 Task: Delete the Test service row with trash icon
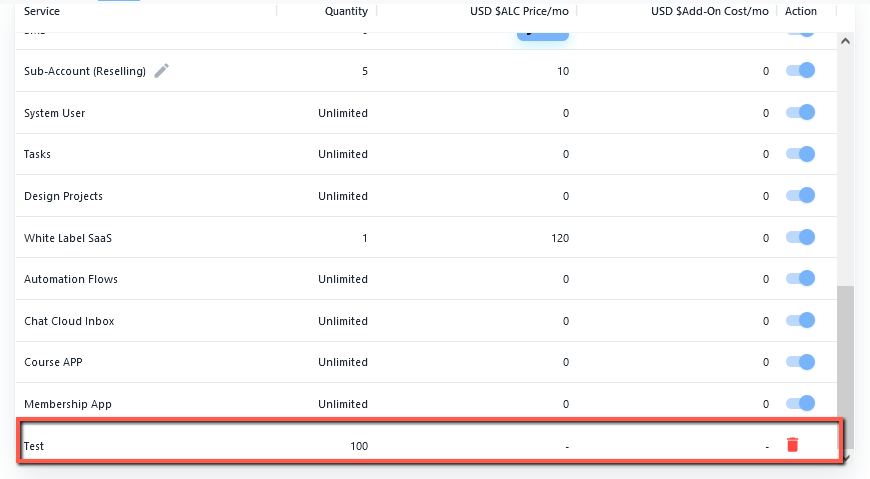coord(792,445)
